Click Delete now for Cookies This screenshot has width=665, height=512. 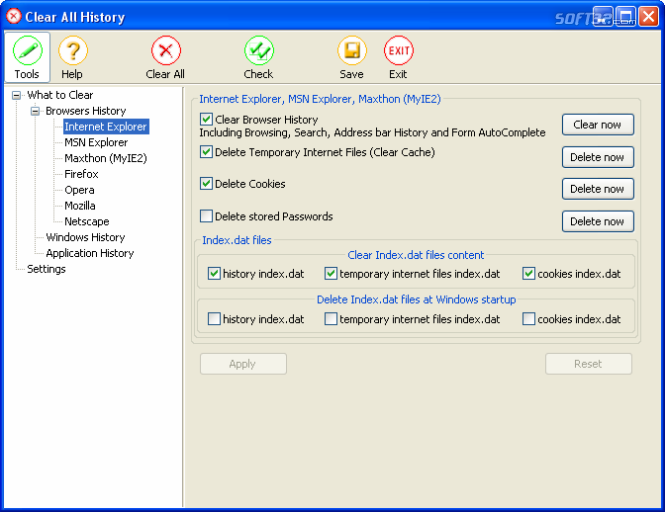pyautogui.click(x=598, y=189)
